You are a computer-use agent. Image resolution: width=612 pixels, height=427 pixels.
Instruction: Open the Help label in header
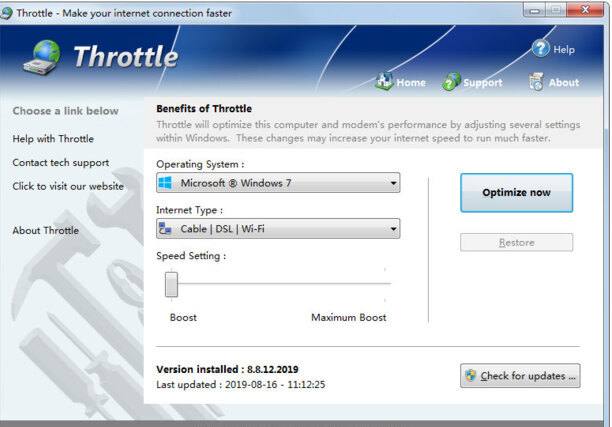point(564,50)
